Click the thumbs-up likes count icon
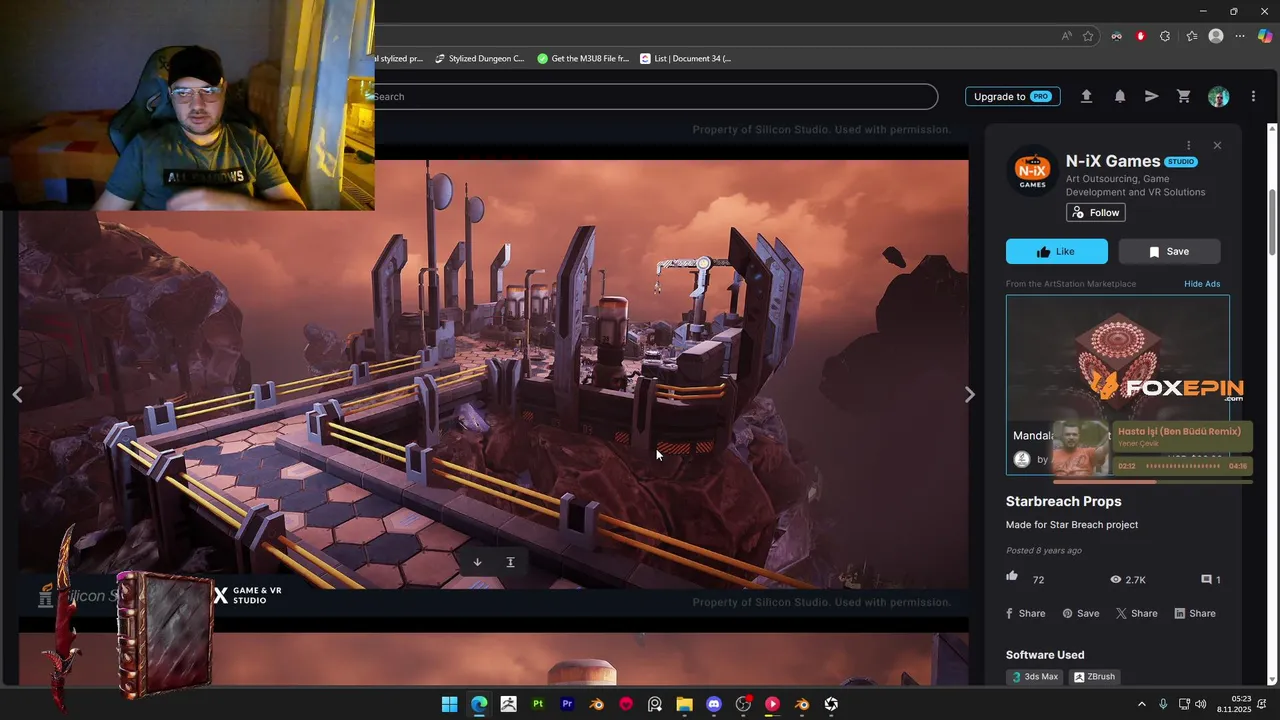This screenshot has width=1280, height=720. tap(1012, 577)
